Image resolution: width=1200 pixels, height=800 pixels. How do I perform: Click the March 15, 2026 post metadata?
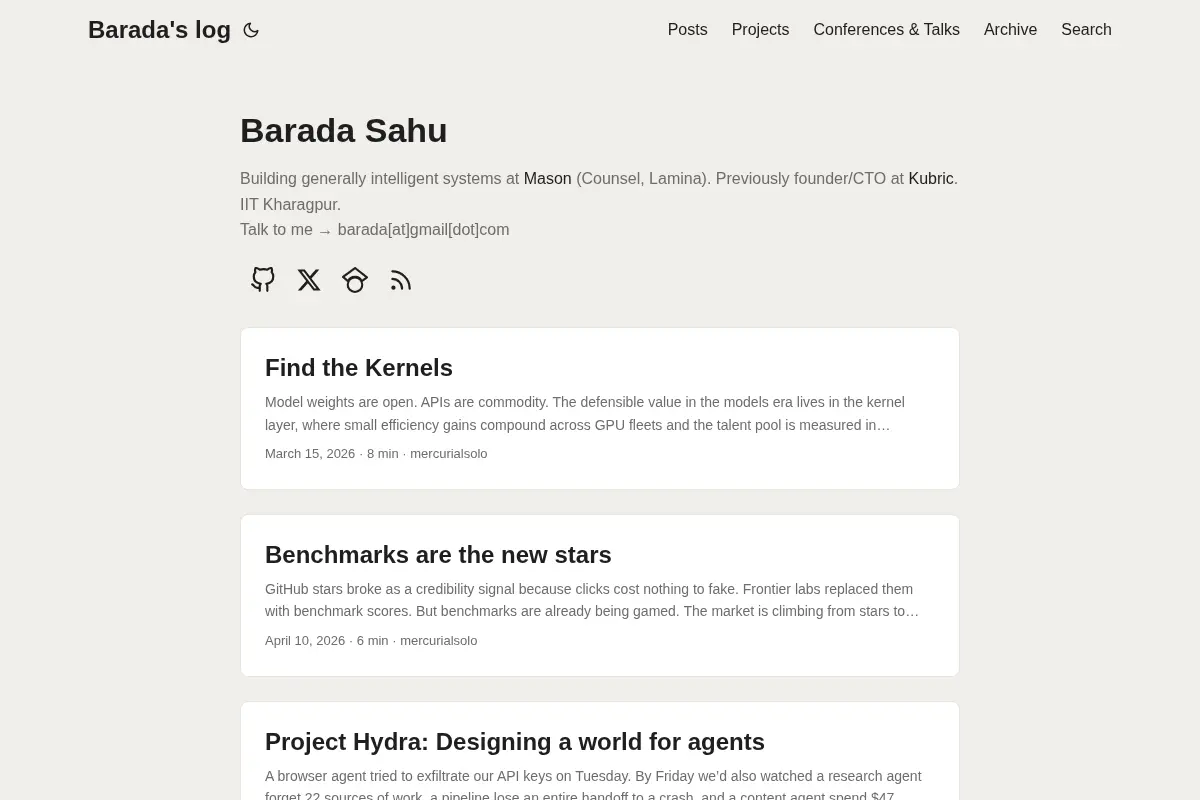coord(376,454)
